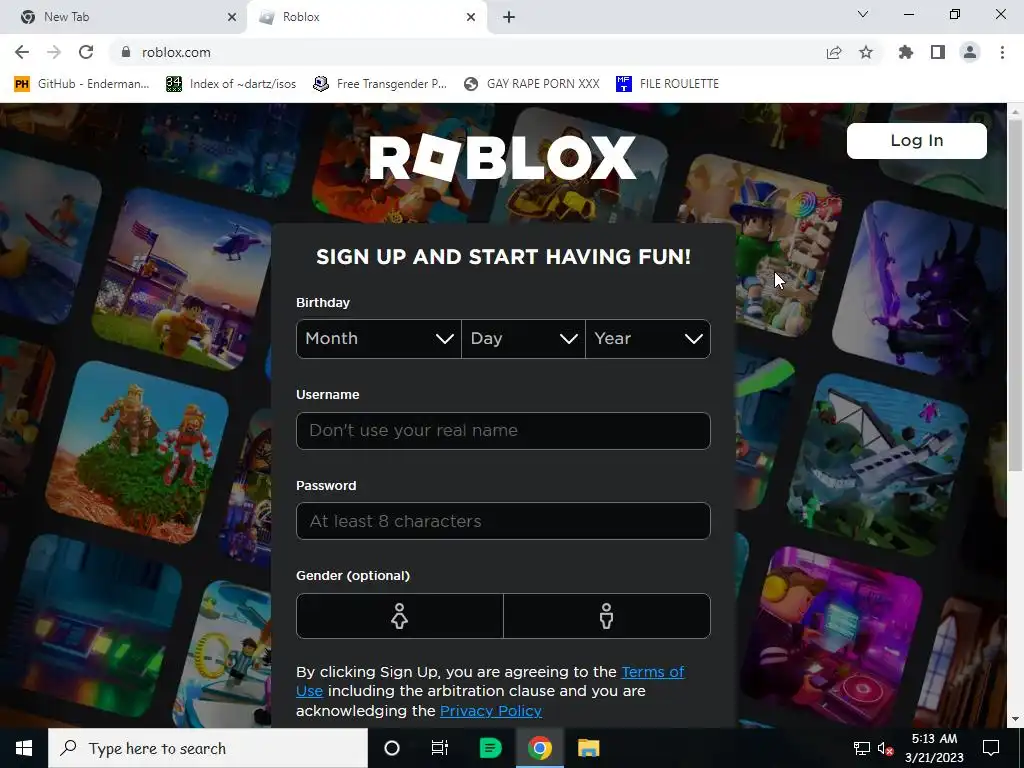1024x768 pixels.
Task: Click the Chrome taskbar icon
Action: pyautogui.click(x=539, y=748)
